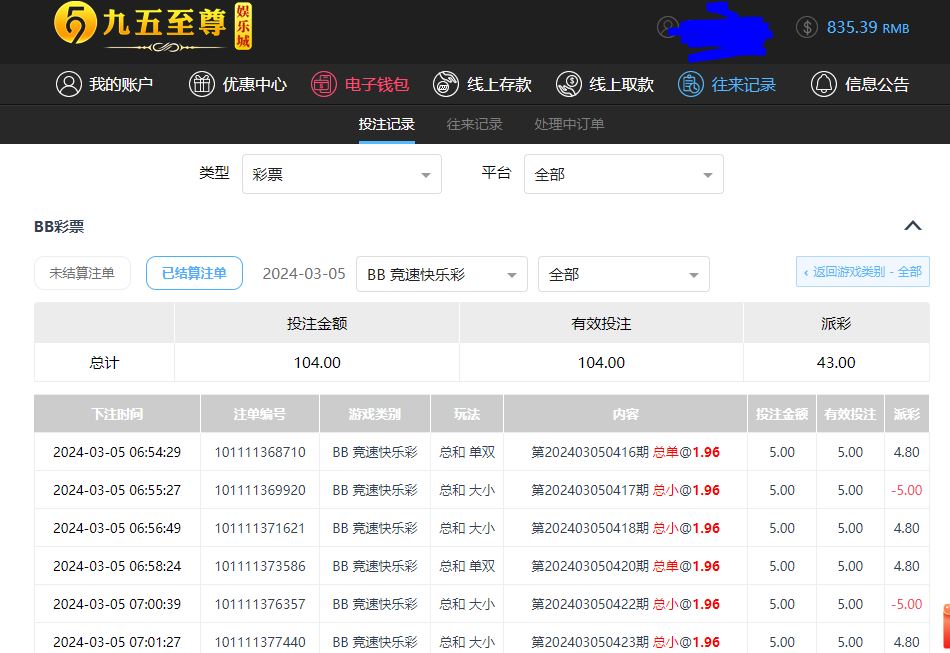Image resolution: width=950 pixels, height=653 pixels.
Task: Click order number 101111377440
Action: 260,642
